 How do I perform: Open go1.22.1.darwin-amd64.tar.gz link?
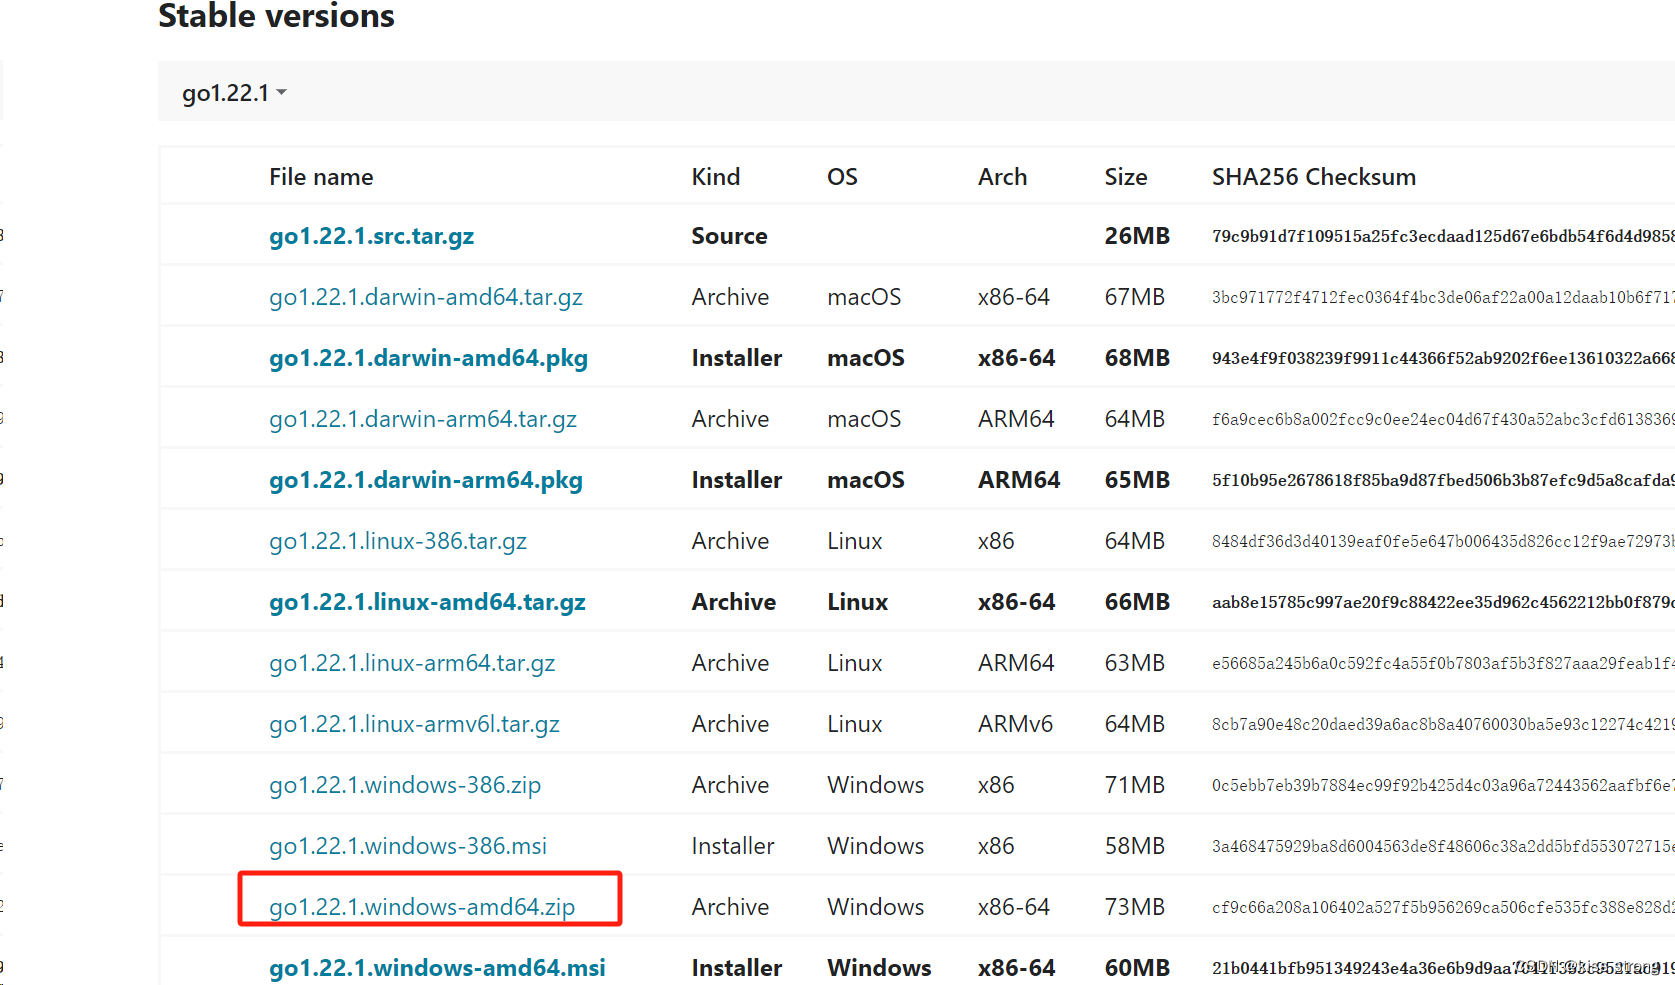425,297
